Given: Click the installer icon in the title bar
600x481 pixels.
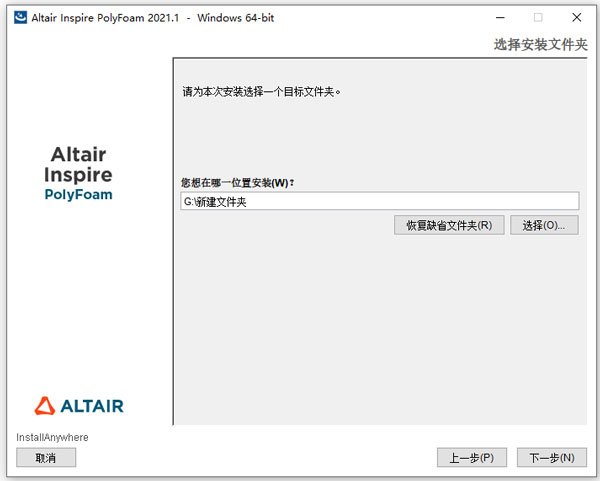Looking at the screenshot, I should tap(20, 18).
